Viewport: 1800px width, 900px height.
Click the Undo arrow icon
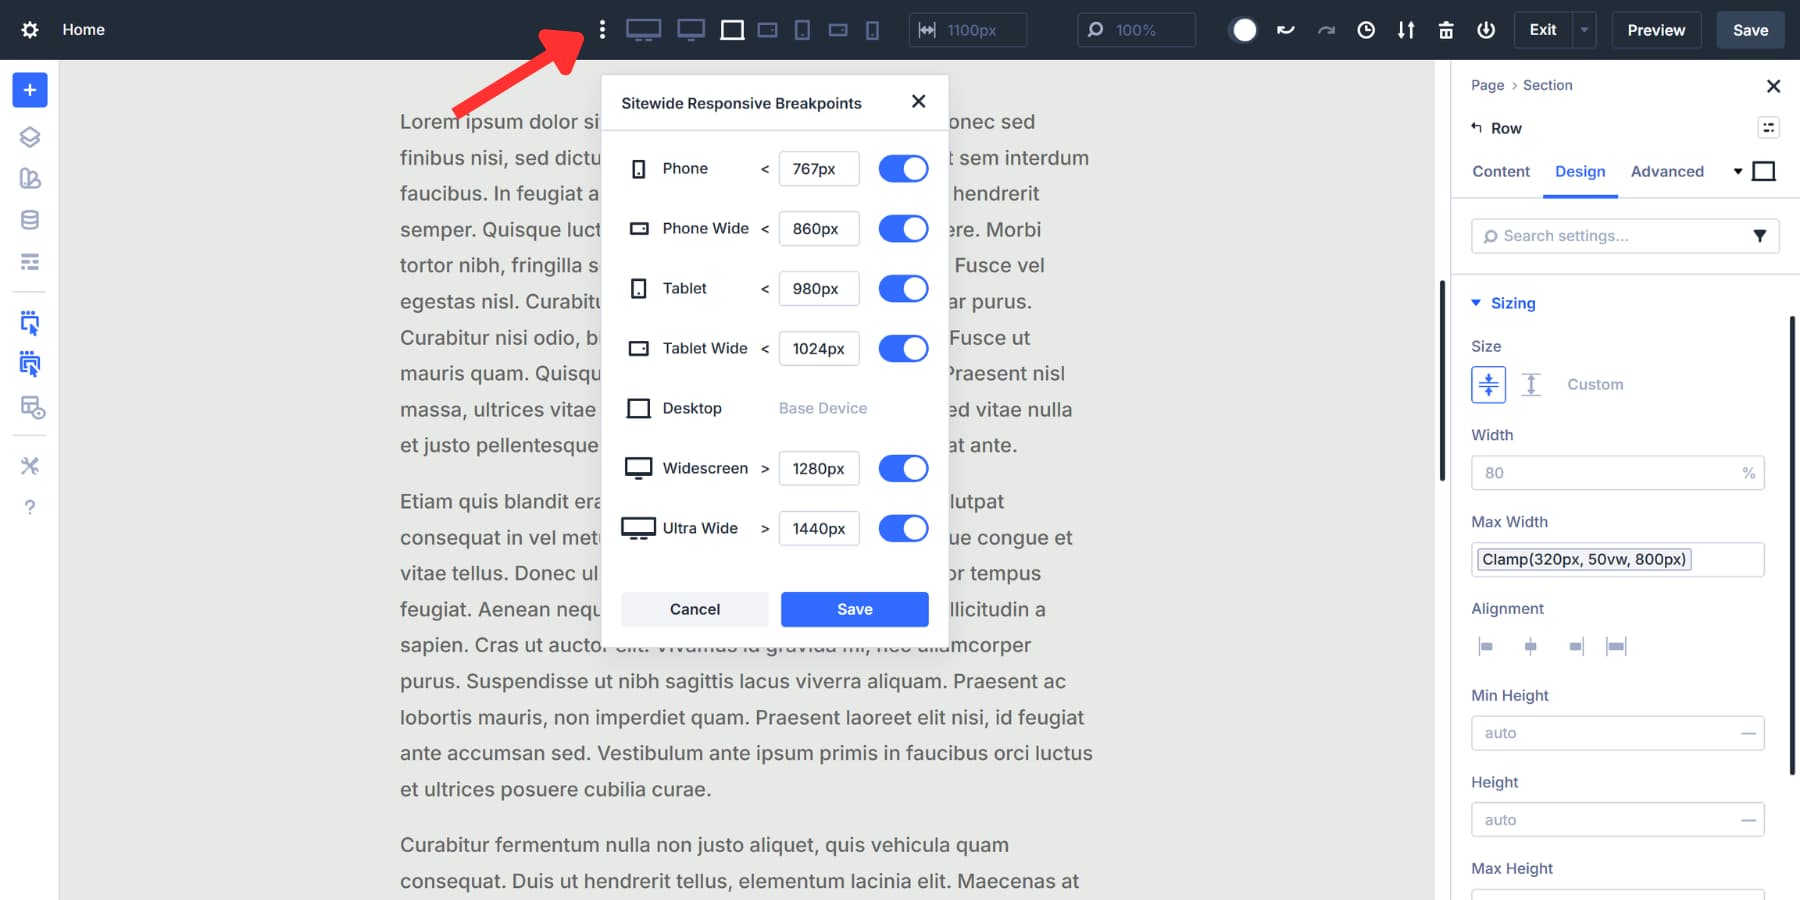point(1285,29)
